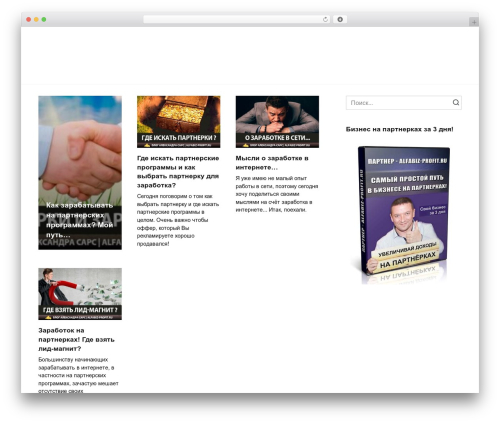Image resolution: width=500 pixels, height=423 pixels.
Task: Click the reload icon in address bar
Action: click(x=325, y=20)
